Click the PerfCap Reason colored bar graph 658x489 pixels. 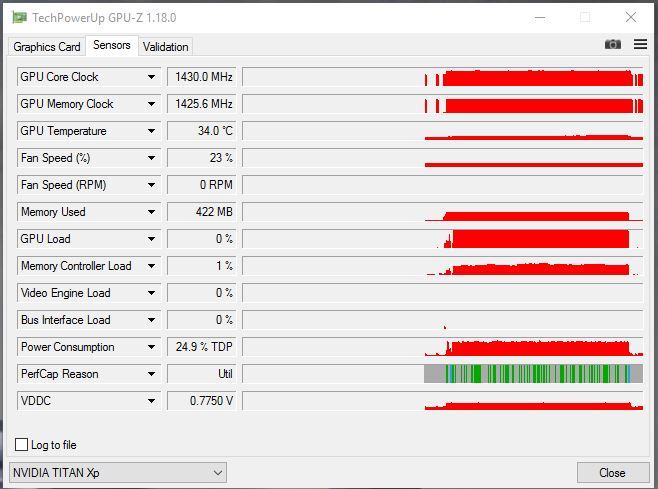[443, 374]
